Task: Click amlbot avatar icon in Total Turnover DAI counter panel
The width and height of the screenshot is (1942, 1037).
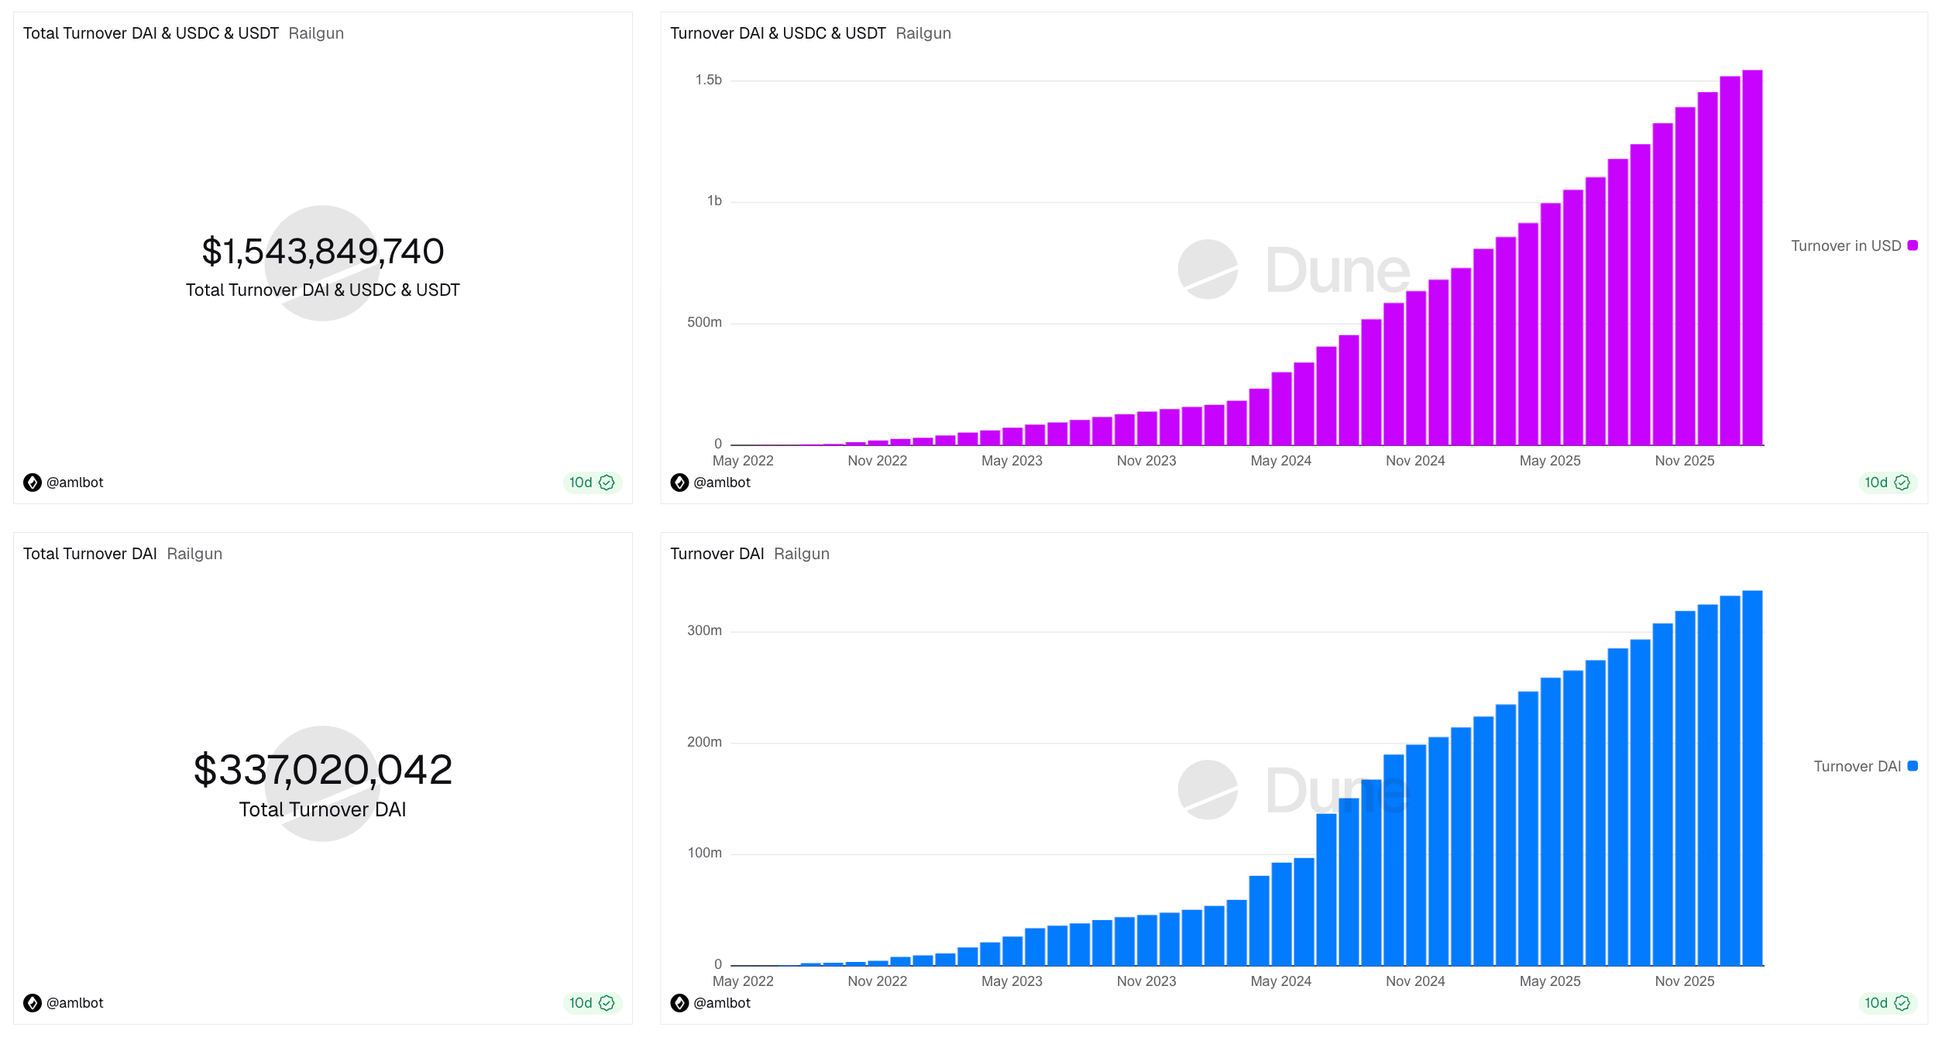Action: [32, 1003]
